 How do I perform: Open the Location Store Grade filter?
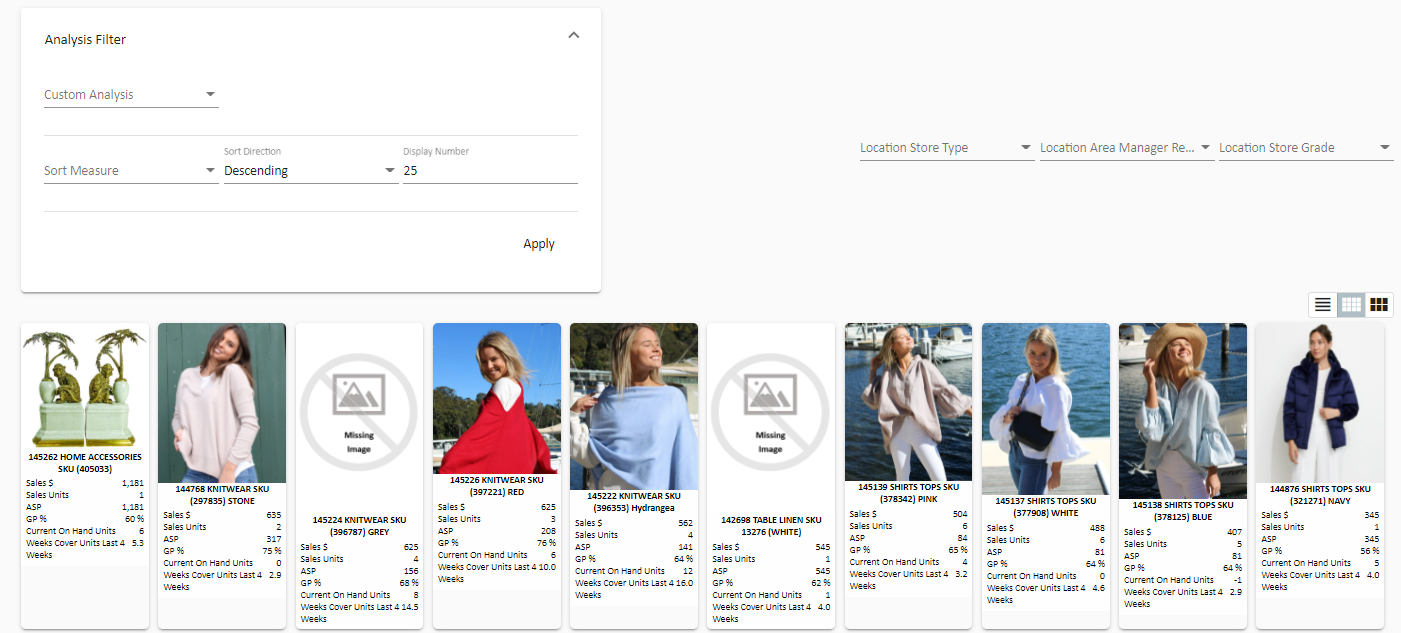tap(1304, 148)
